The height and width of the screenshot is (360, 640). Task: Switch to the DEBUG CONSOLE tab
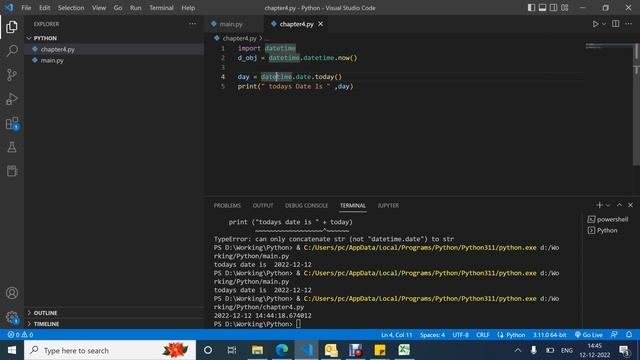[x=307, y=205]
